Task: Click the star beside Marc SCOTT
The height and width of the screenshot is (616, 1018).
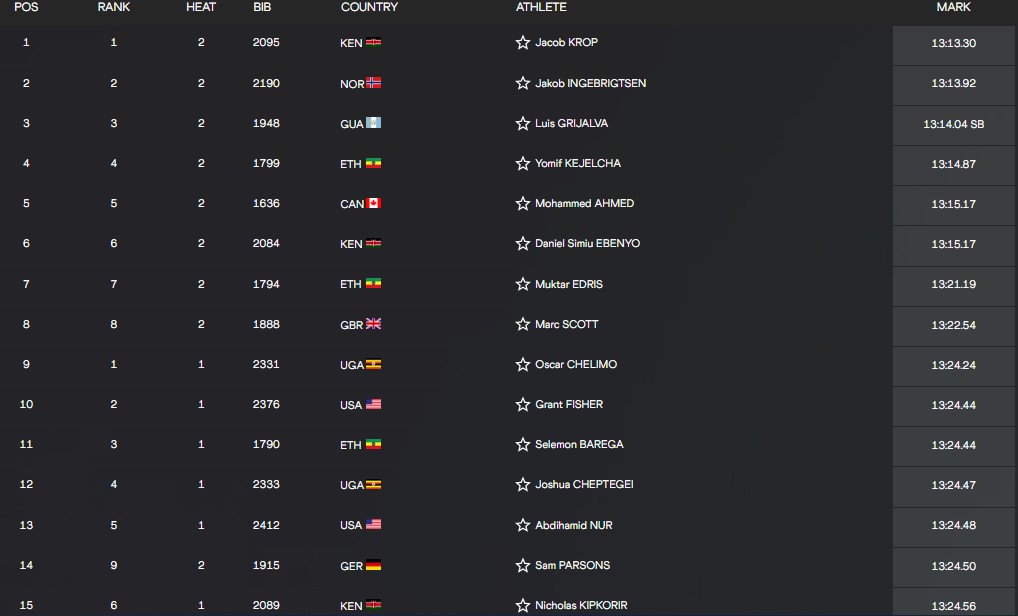Action: (x=523, y=324)
